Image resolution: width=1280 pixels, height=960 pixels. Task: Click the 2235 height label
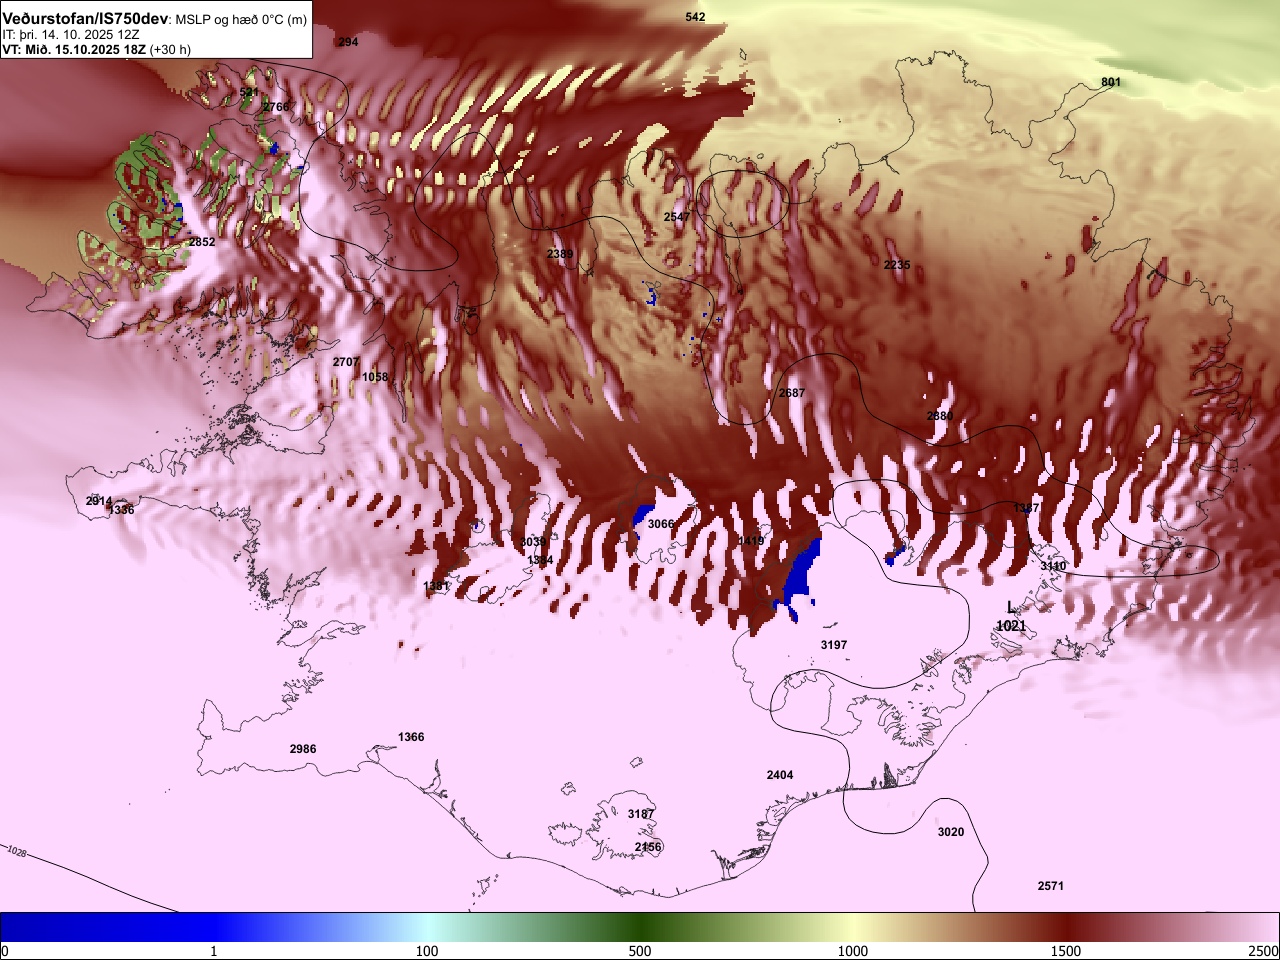coord(897,265)
